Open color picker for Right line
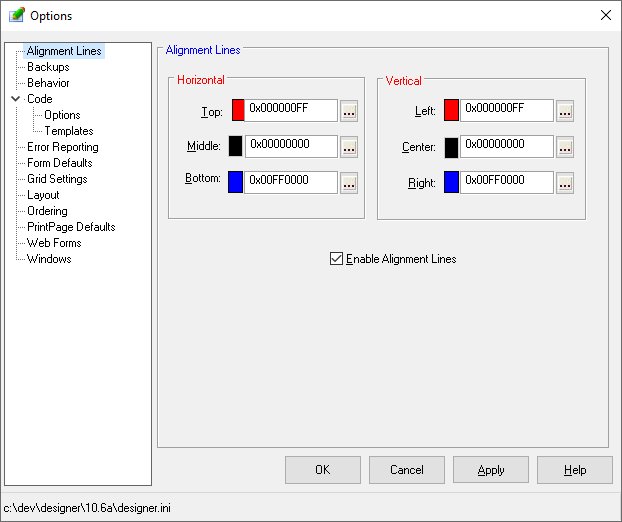The height and width of the screenshot is (522, 622). 565,183
